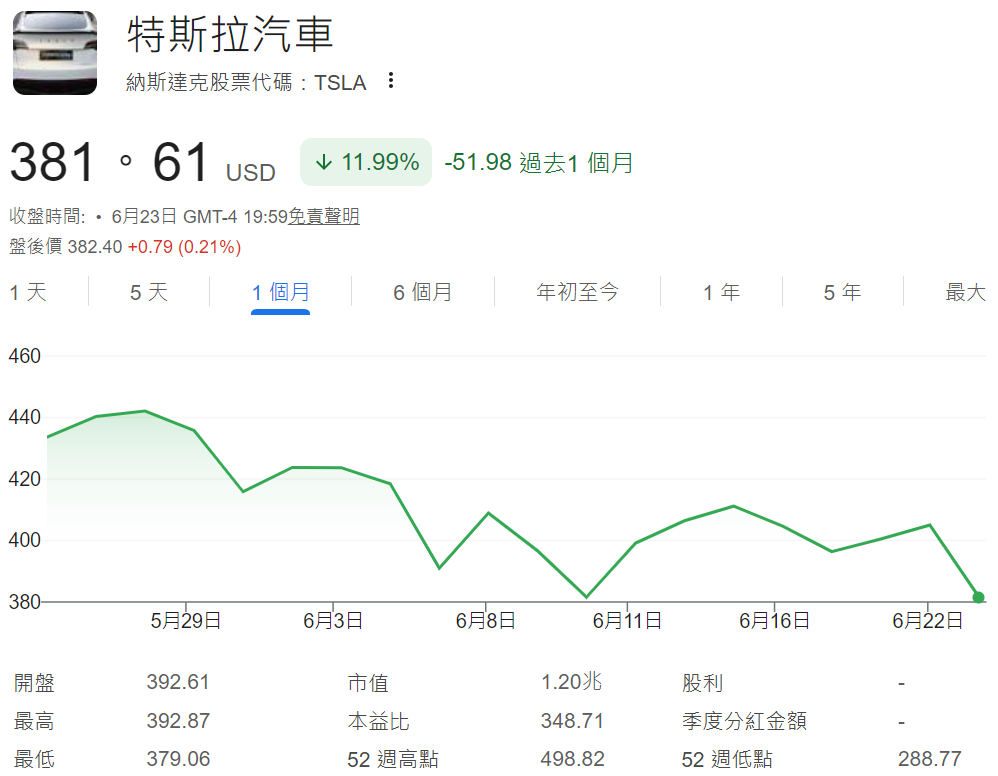Click the 市值 label
998x776 pixels.
tap(368, 683)
